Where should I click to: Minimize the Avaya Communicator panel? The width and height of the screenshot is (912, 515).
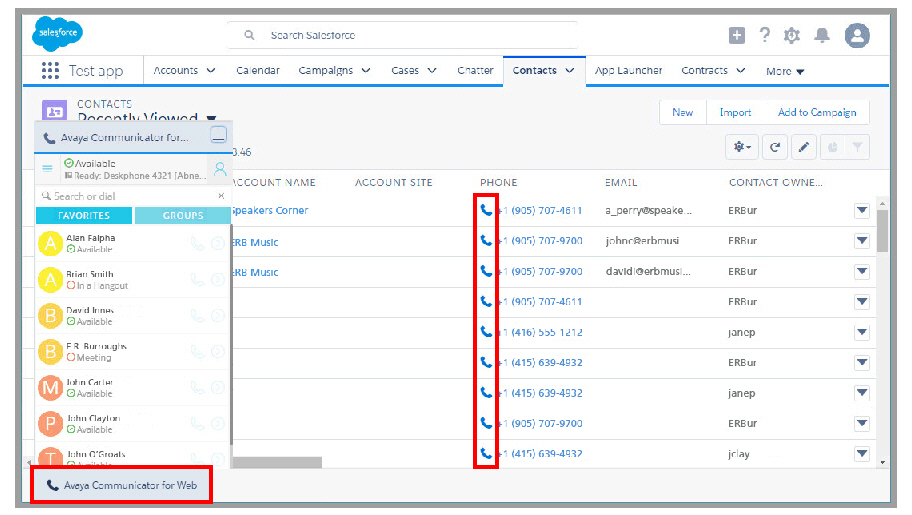(x=219, y=135)
